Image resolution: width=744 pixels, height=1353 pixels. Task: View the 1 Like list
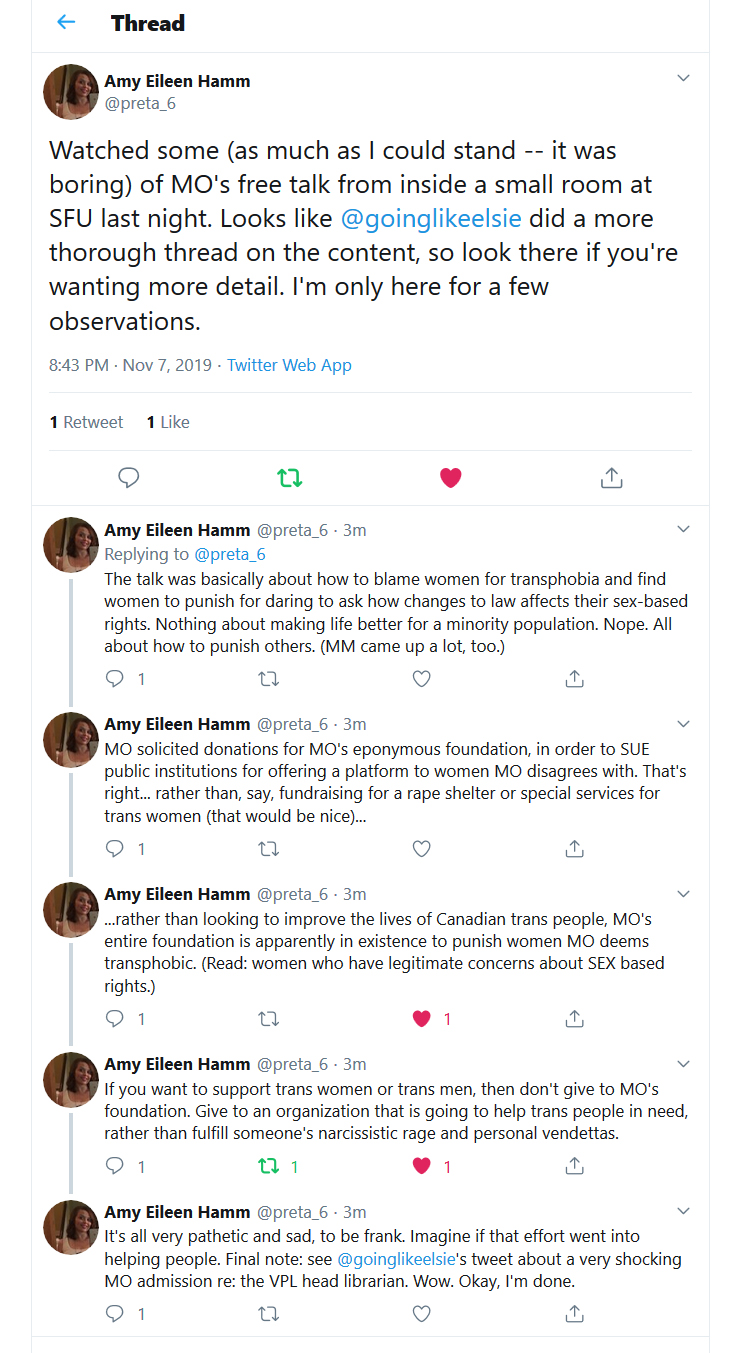click(x=168, y=422)
